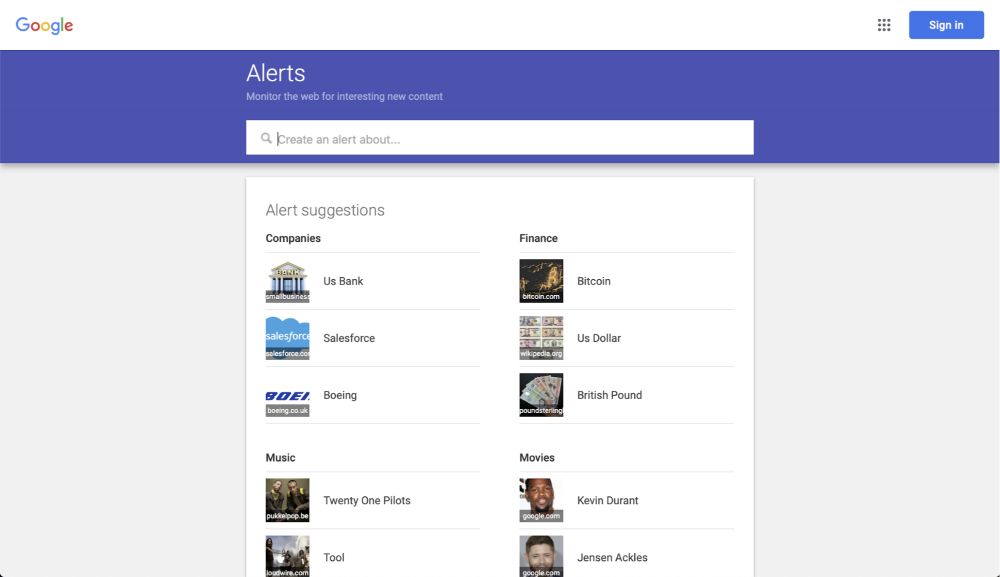This screenshot has height=577, width=1000.
Task: Click the search magnifier icon in alert box
Action: 266,138
